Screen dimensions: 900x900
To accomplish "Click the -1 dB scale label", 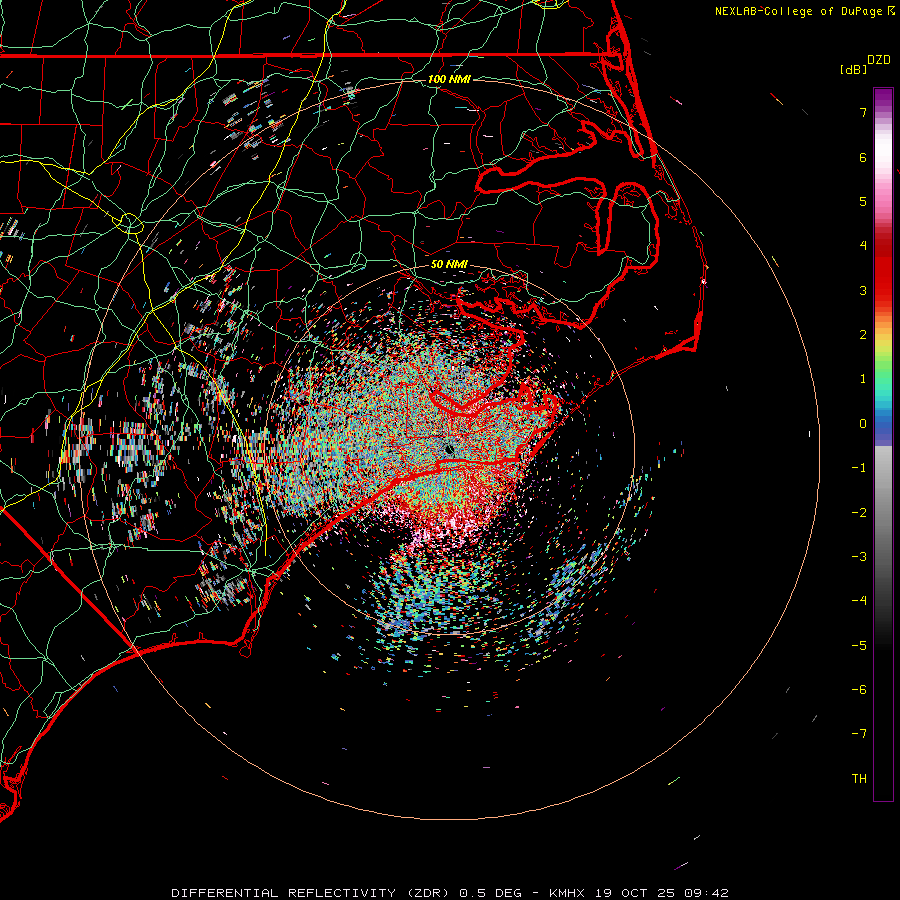I will click(x=859, y=468).
